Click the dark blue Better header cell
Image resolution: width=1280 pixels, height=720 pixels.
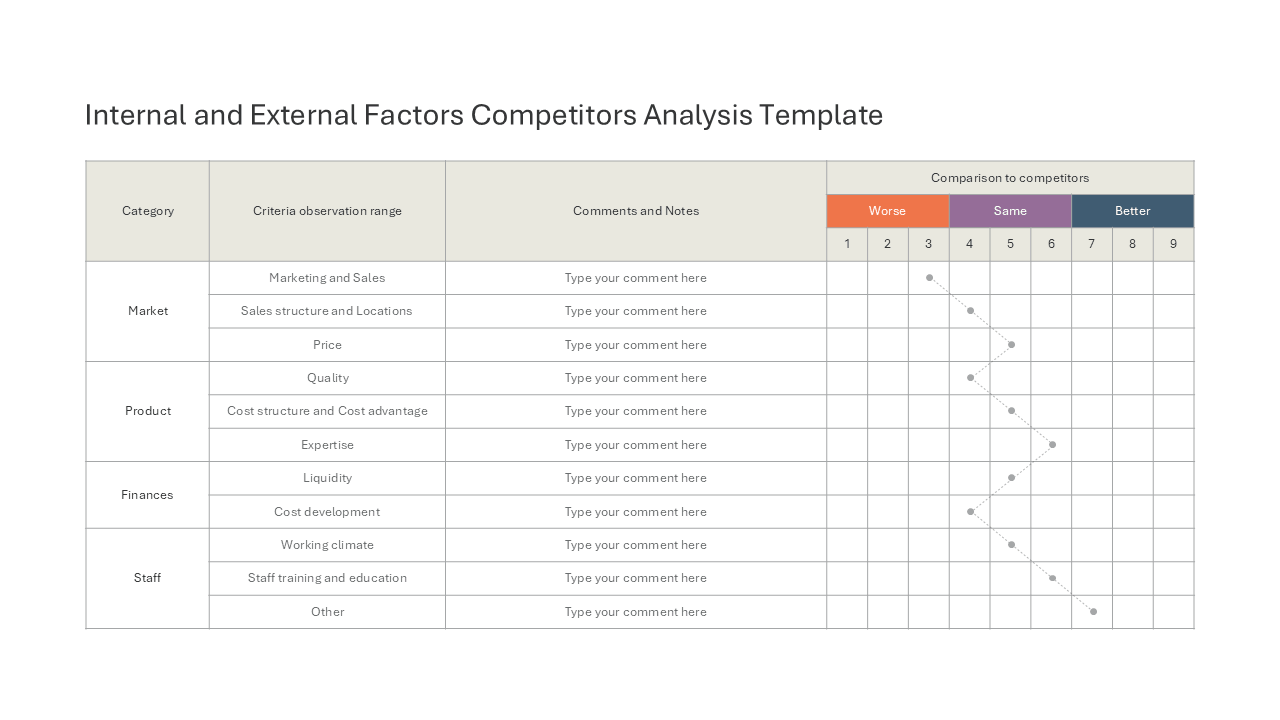click(x=1132, y=211)
